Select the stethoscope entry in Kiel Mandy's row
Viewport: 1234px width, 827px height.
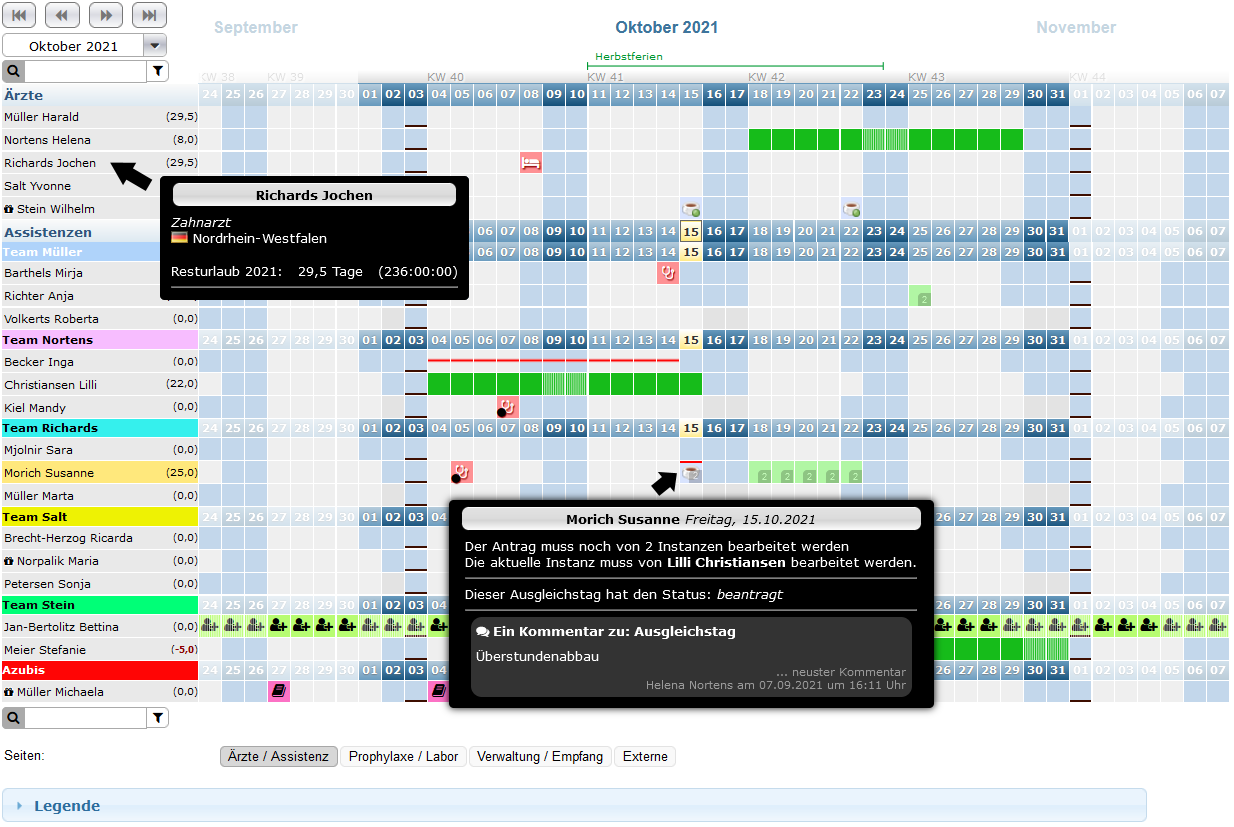508,407
